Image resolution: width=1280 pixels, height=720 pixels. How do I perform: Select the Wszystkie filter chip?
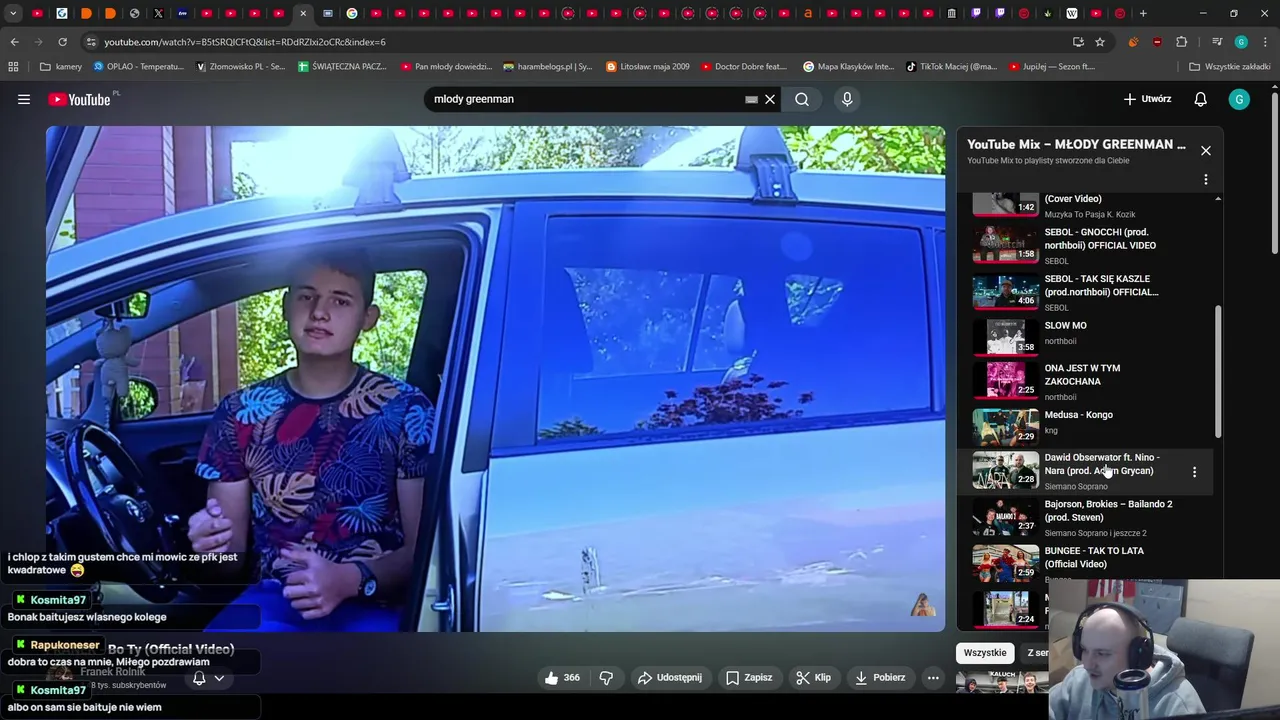tap(985, 652)
